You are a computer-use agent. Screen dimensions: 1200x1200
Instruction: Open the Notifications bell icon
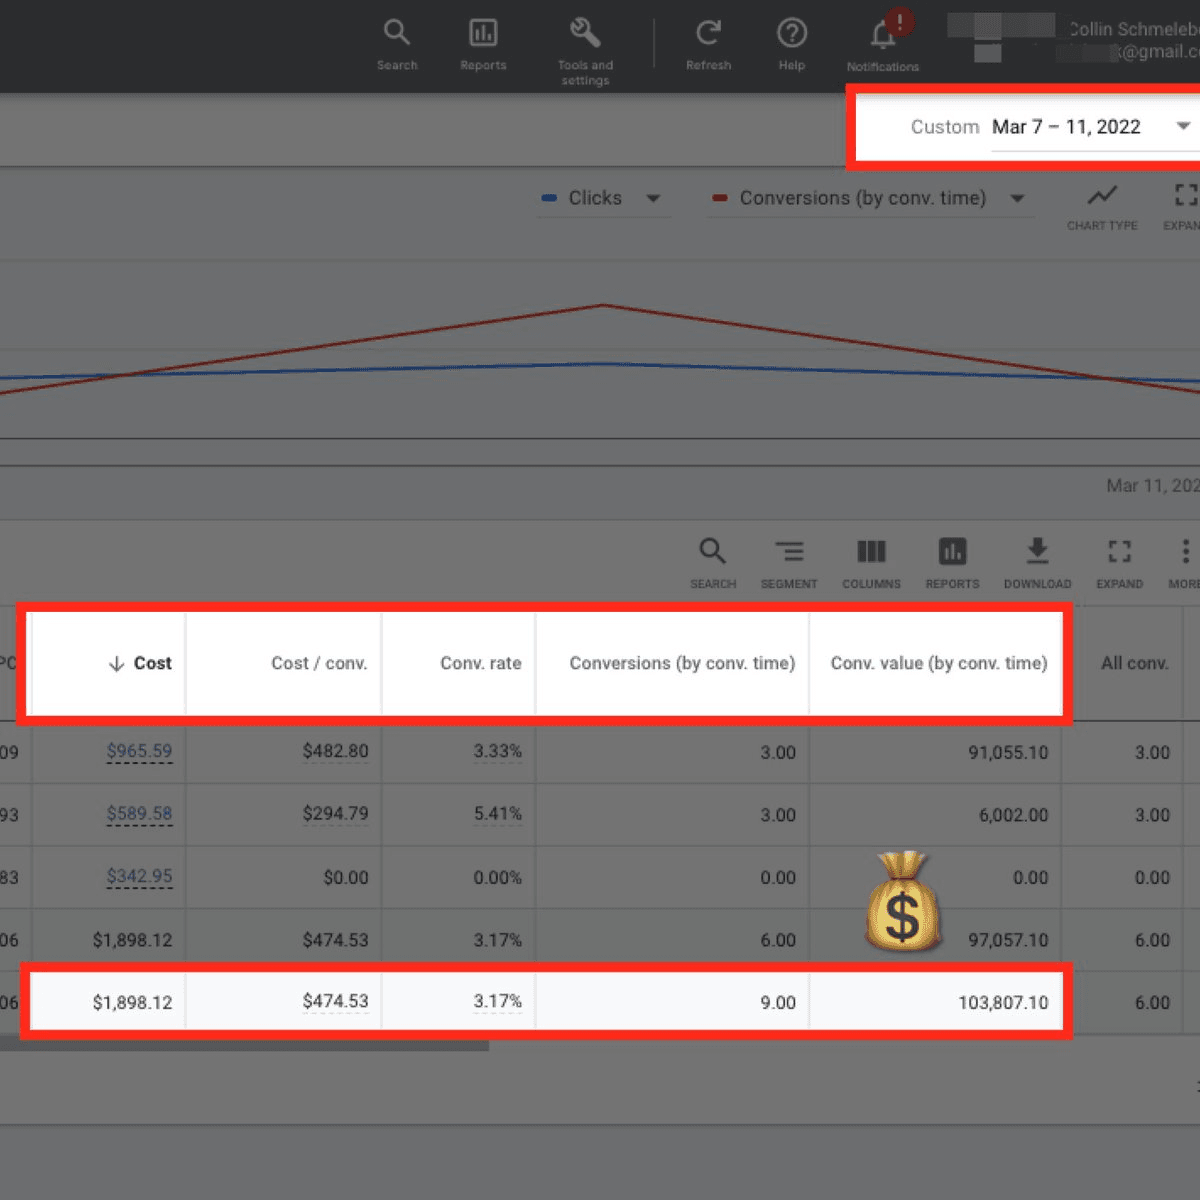tap(883, 35)
